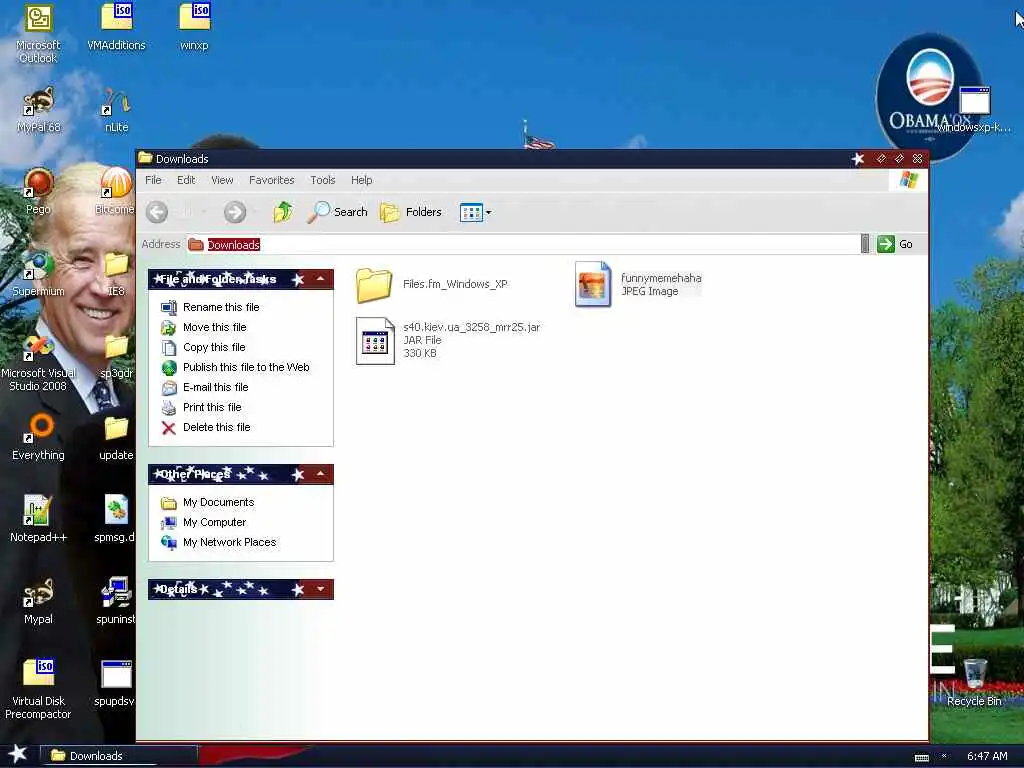Click the Address bar field

[522, 244]
